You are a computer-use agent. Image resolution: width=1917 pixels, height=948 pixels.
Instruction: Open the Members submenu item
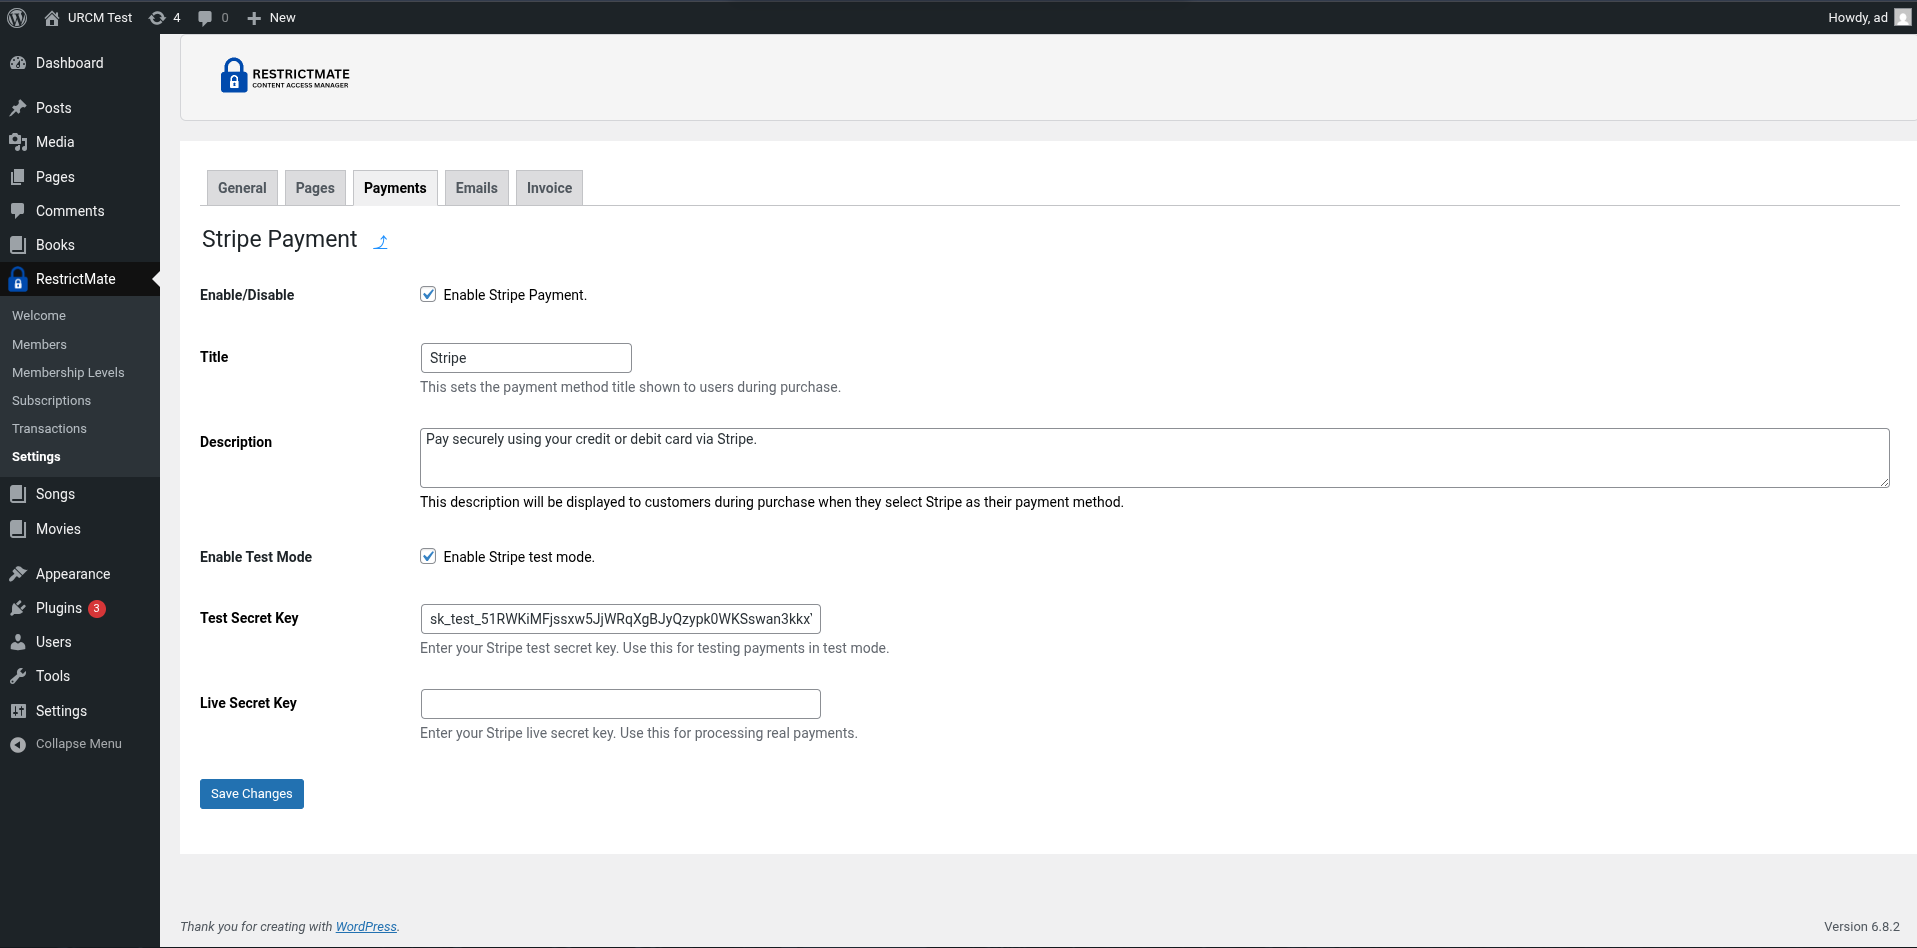(39, 345)
